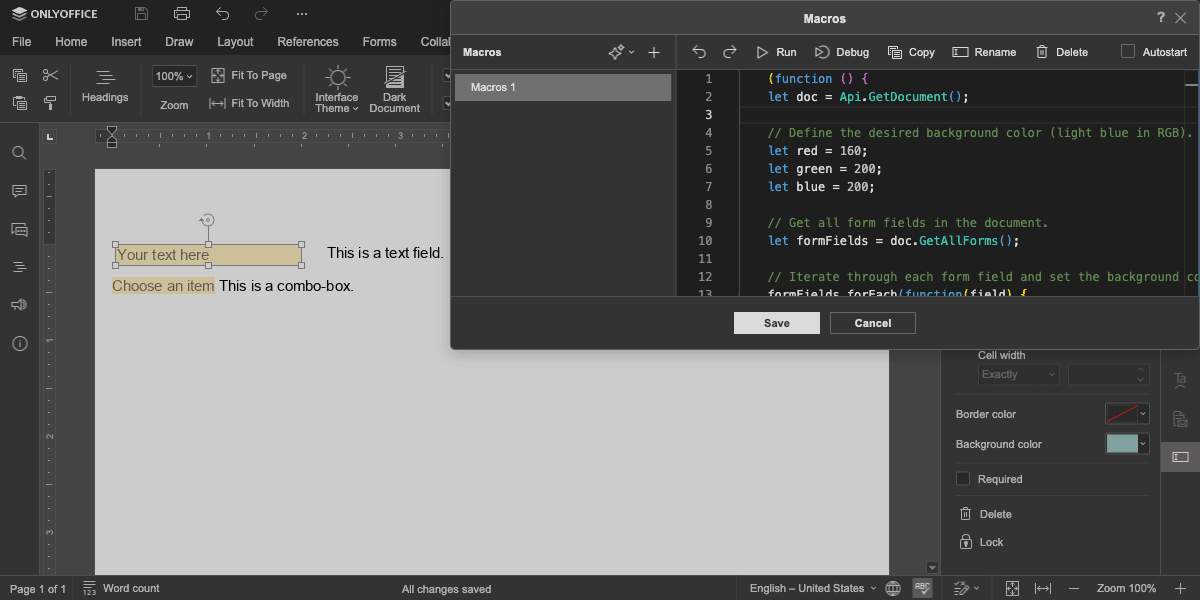
Task: Click the Cut scissors icon
Action: coord(50,75)
